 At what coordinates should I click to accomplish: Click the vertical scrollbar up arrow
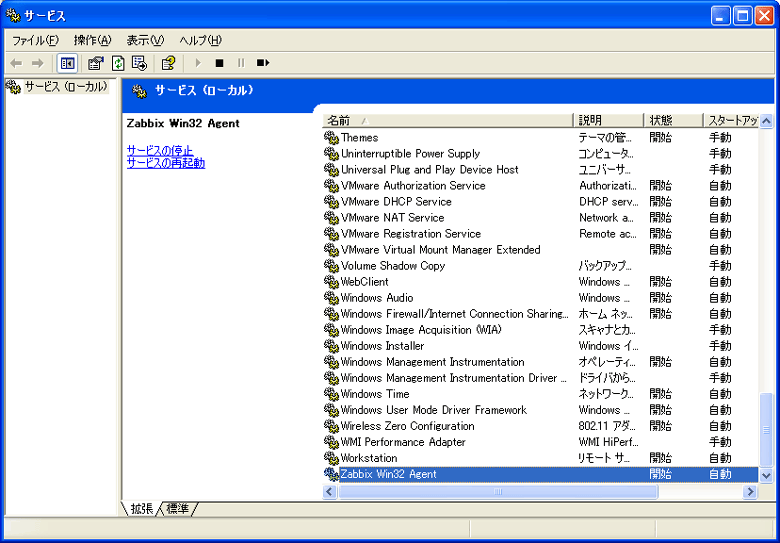click(x=767, y=121)
